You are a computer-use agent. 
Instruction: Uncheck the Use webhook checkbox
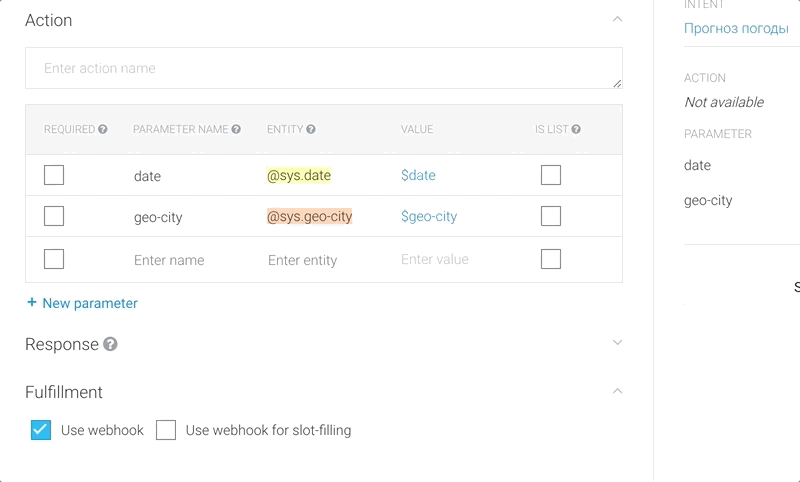click(41, 430)
